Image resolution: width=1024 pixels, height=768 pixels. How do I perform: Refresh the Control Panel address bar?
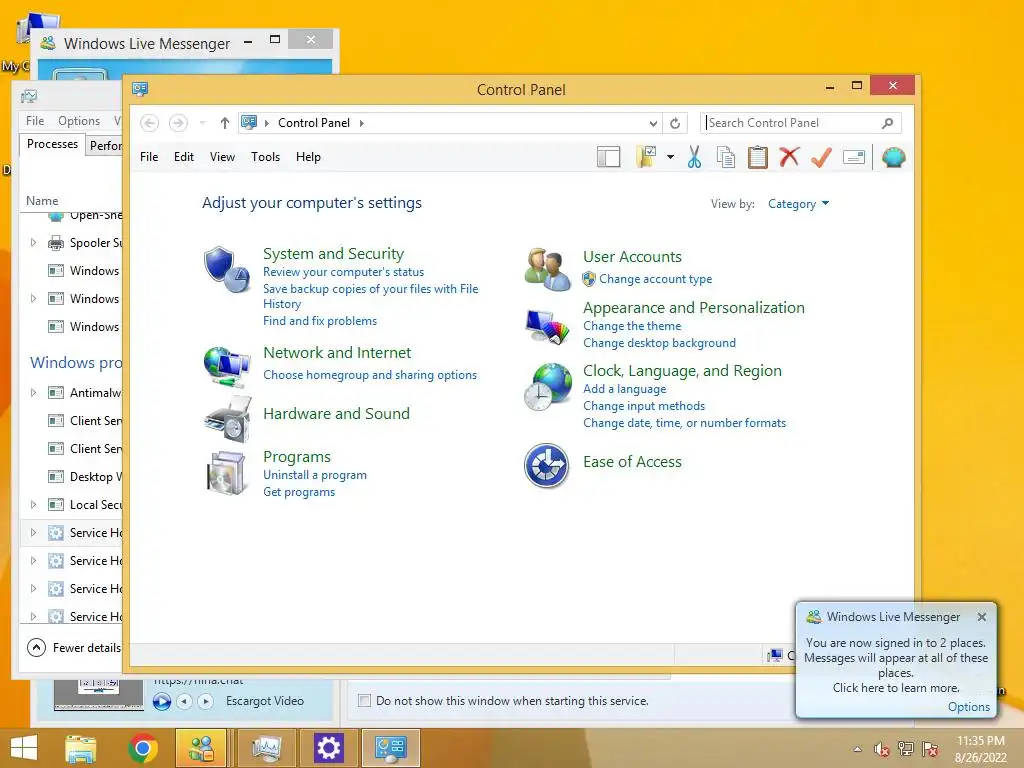[675, 123]
